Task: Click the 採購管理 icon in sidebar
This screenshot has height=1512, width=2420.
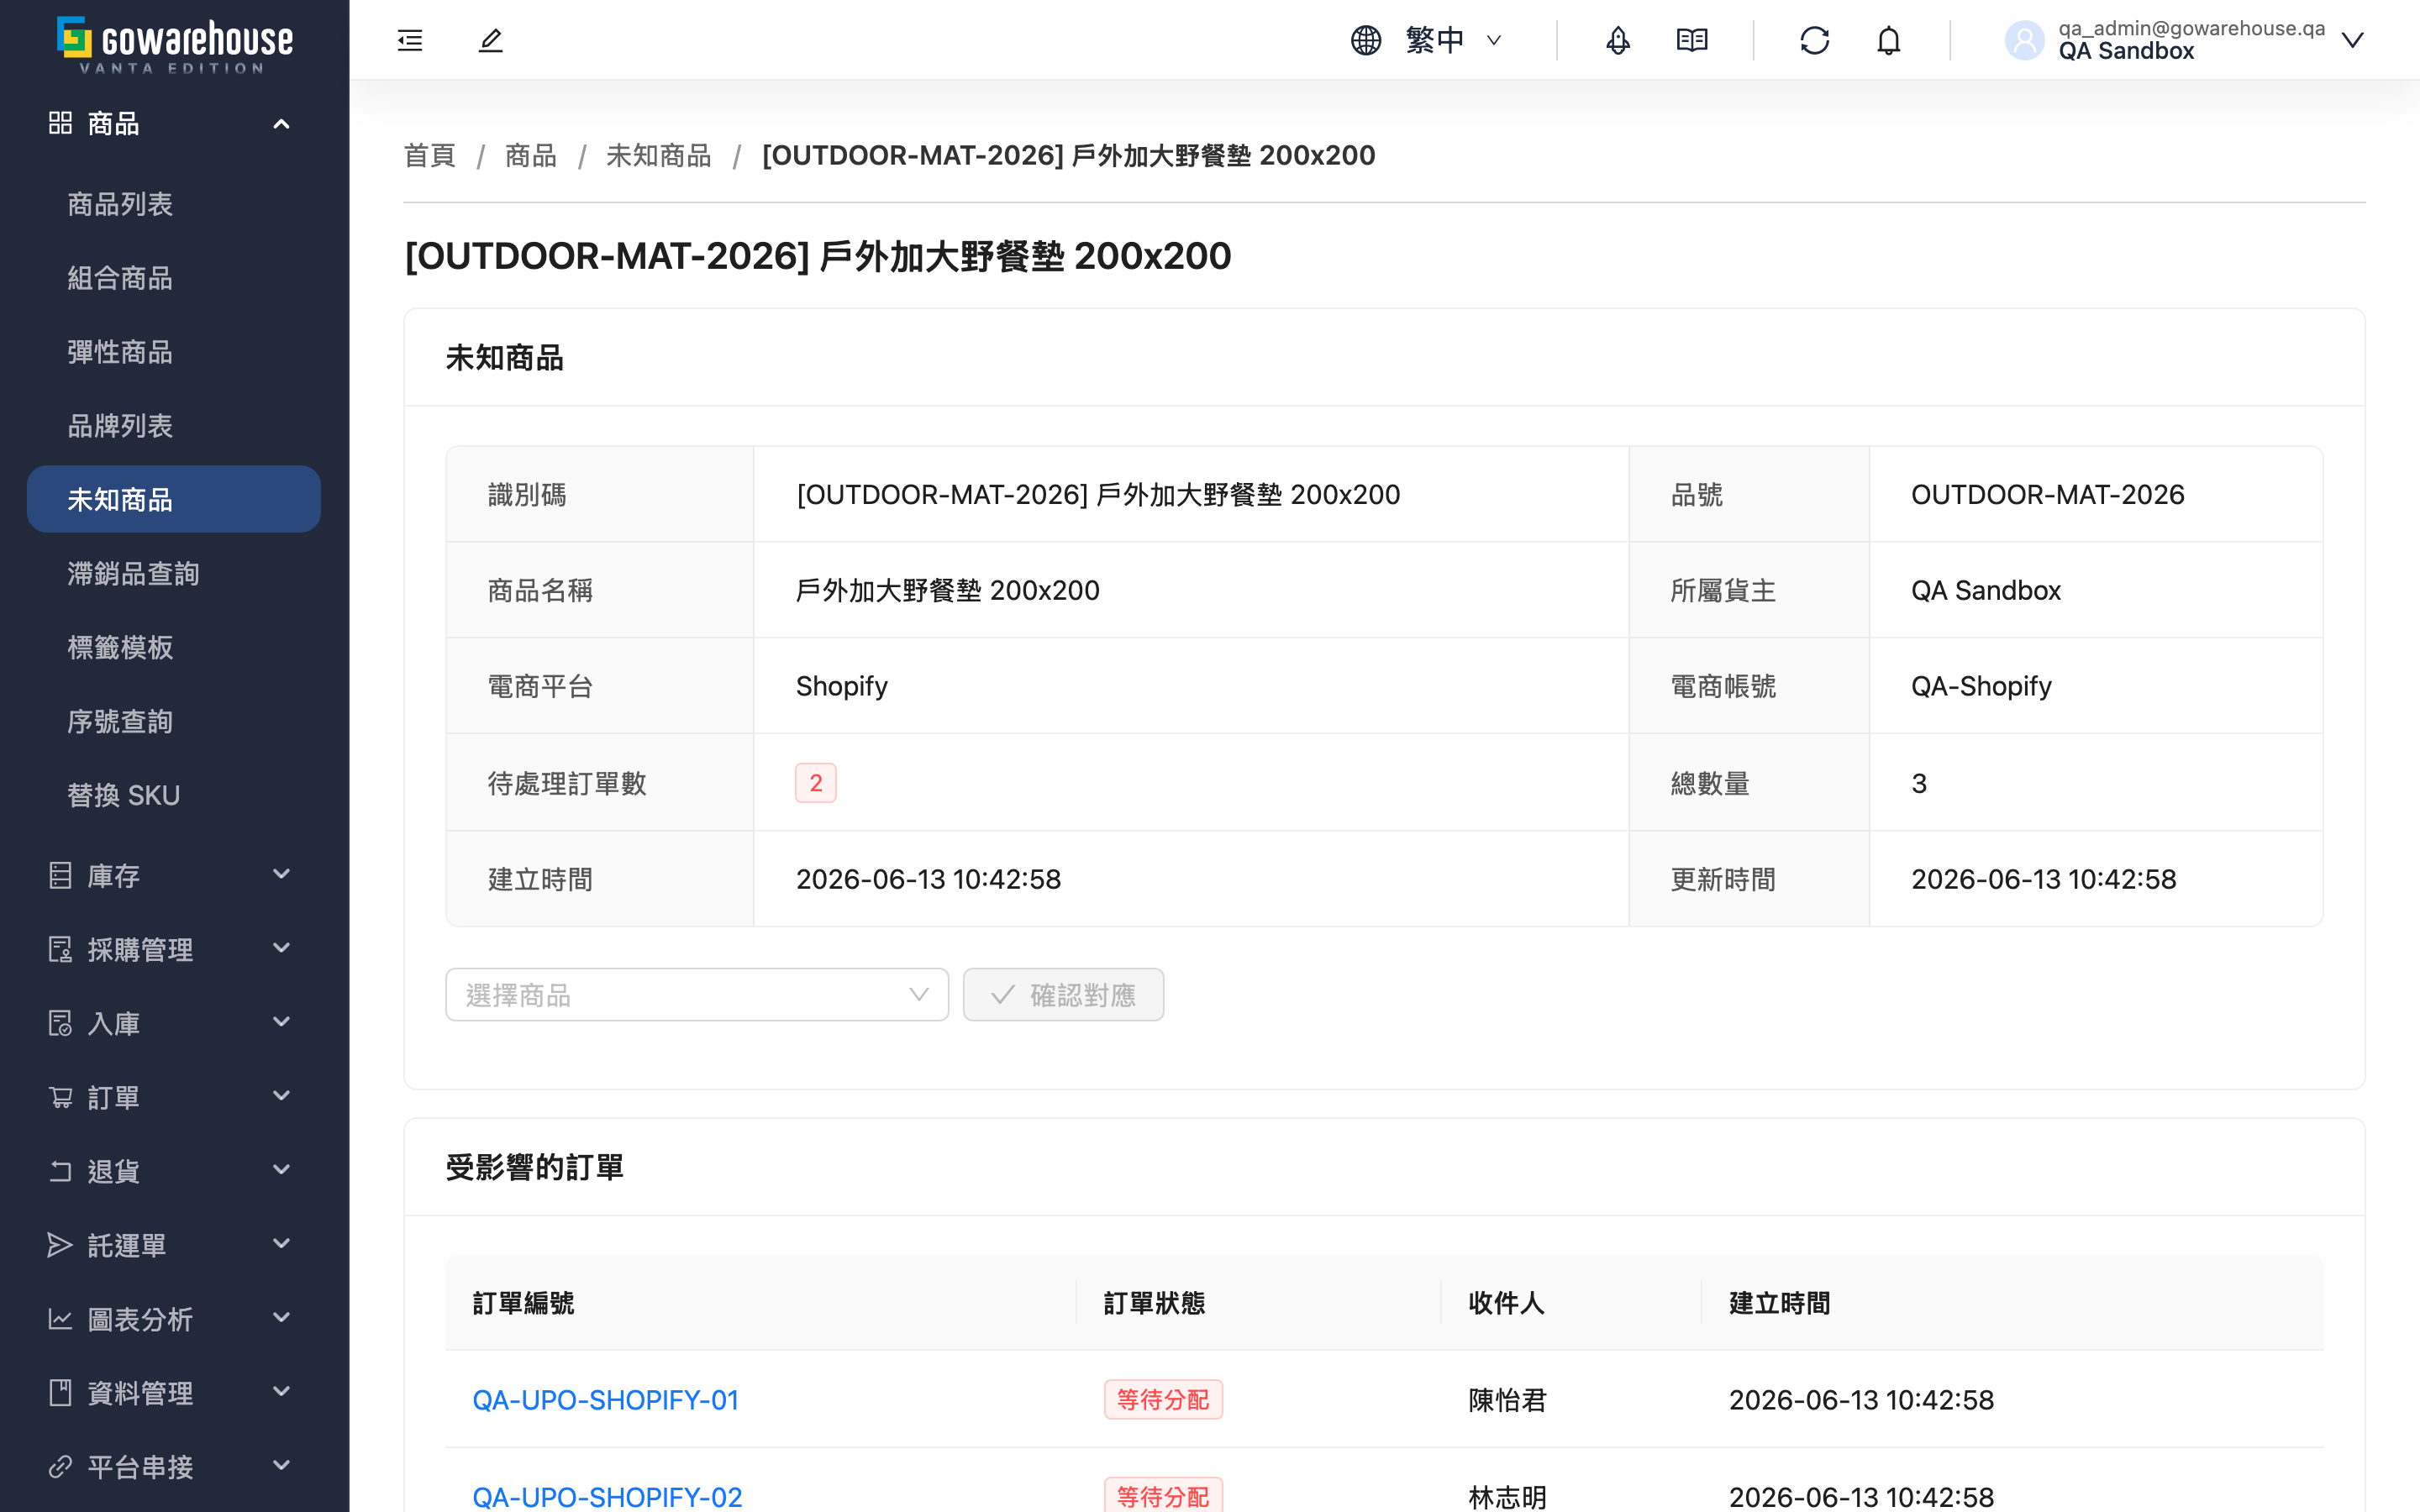Action: (x=60, y=949)
